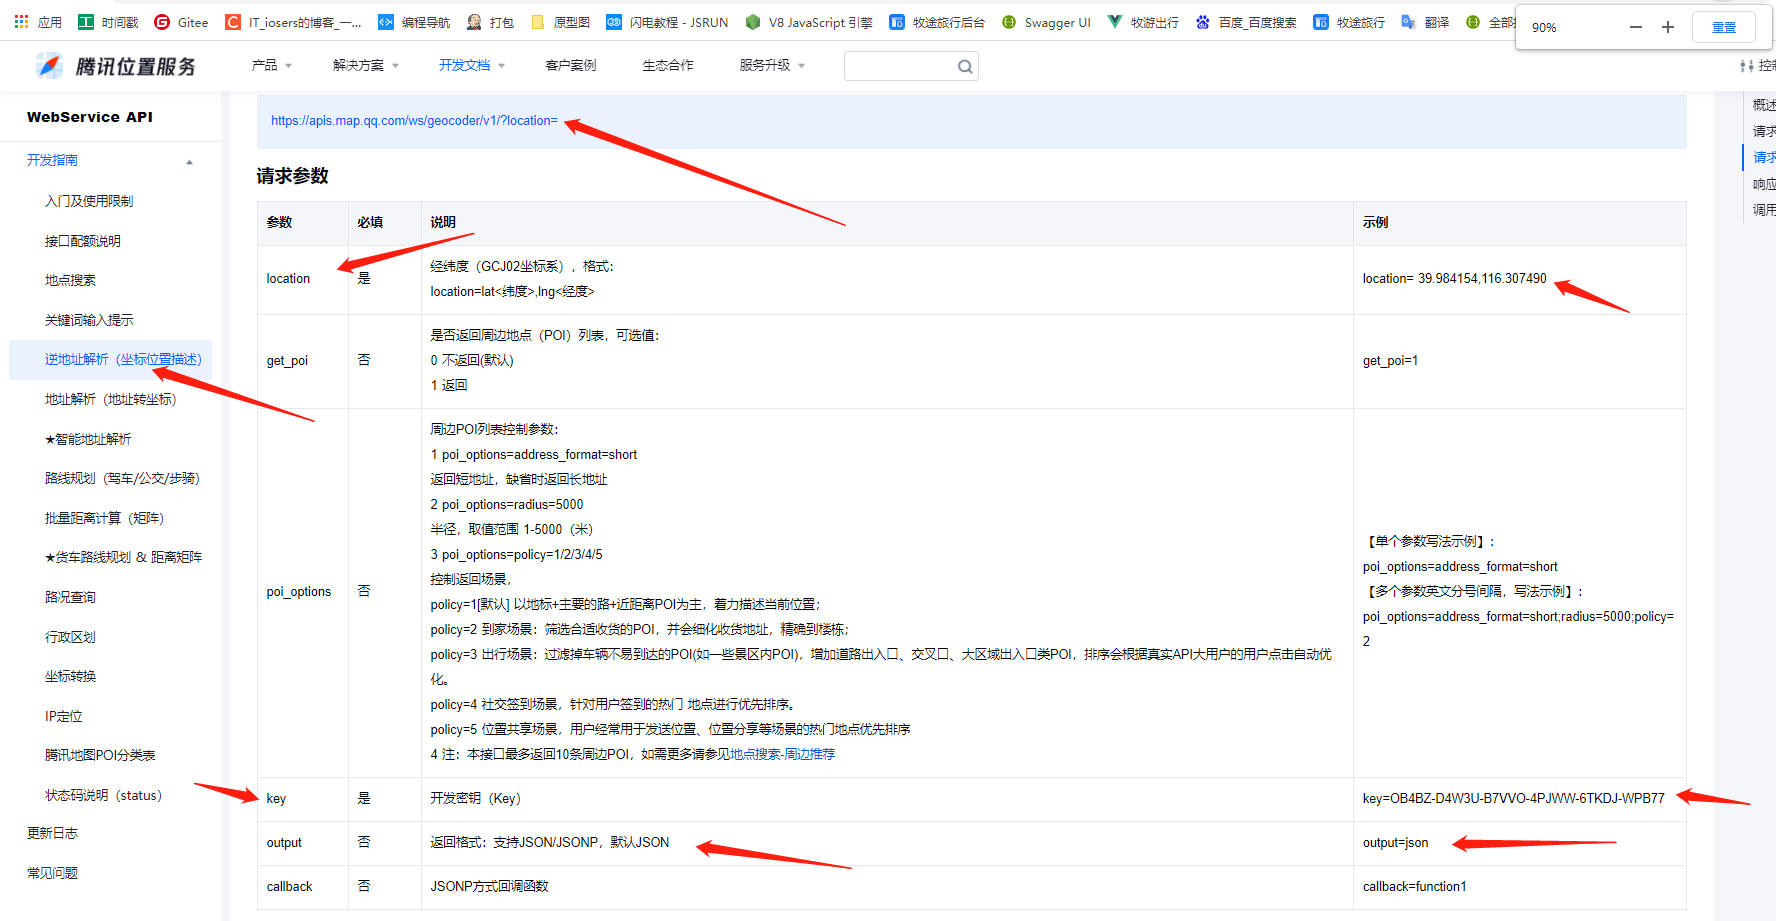Open the geocoder API URL link
Screen dimensions: 1776x921
click(414, 120)
